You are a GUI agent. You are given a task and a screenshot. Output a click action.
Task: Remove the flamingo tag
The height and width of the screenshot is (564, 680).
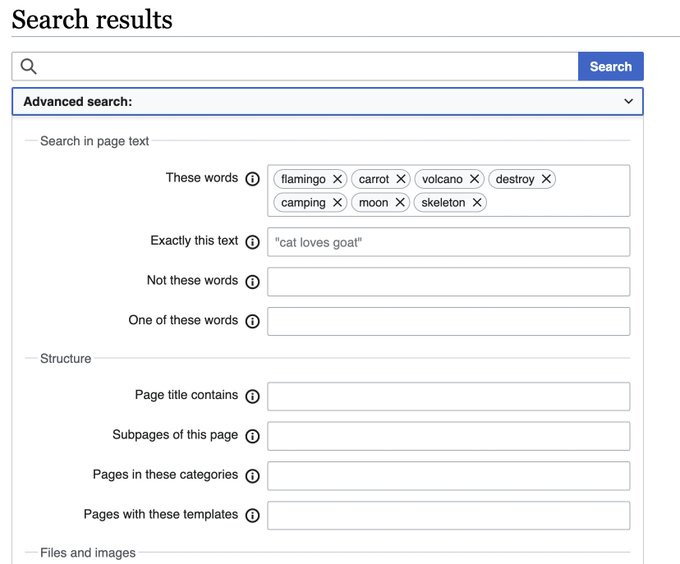click(x=337, y=179)
